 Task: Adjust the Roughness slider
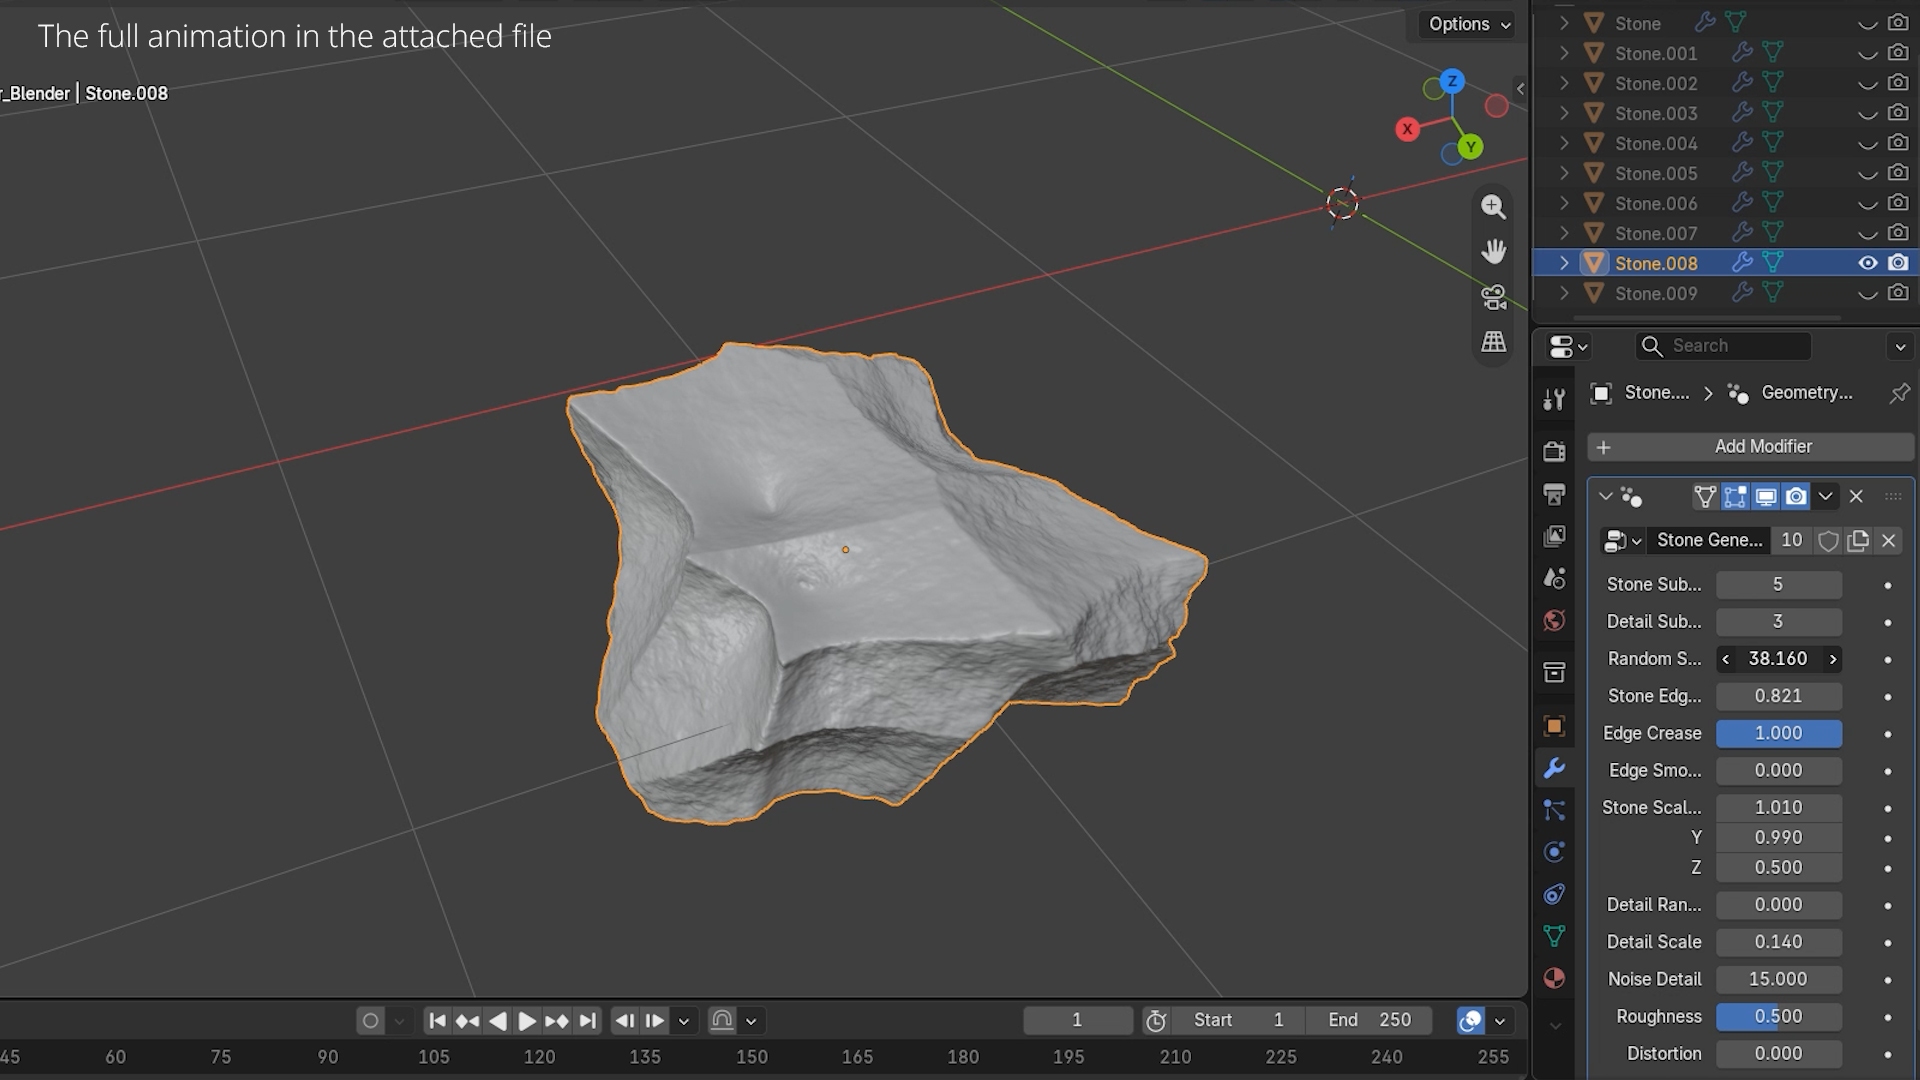[1779, 1016]
